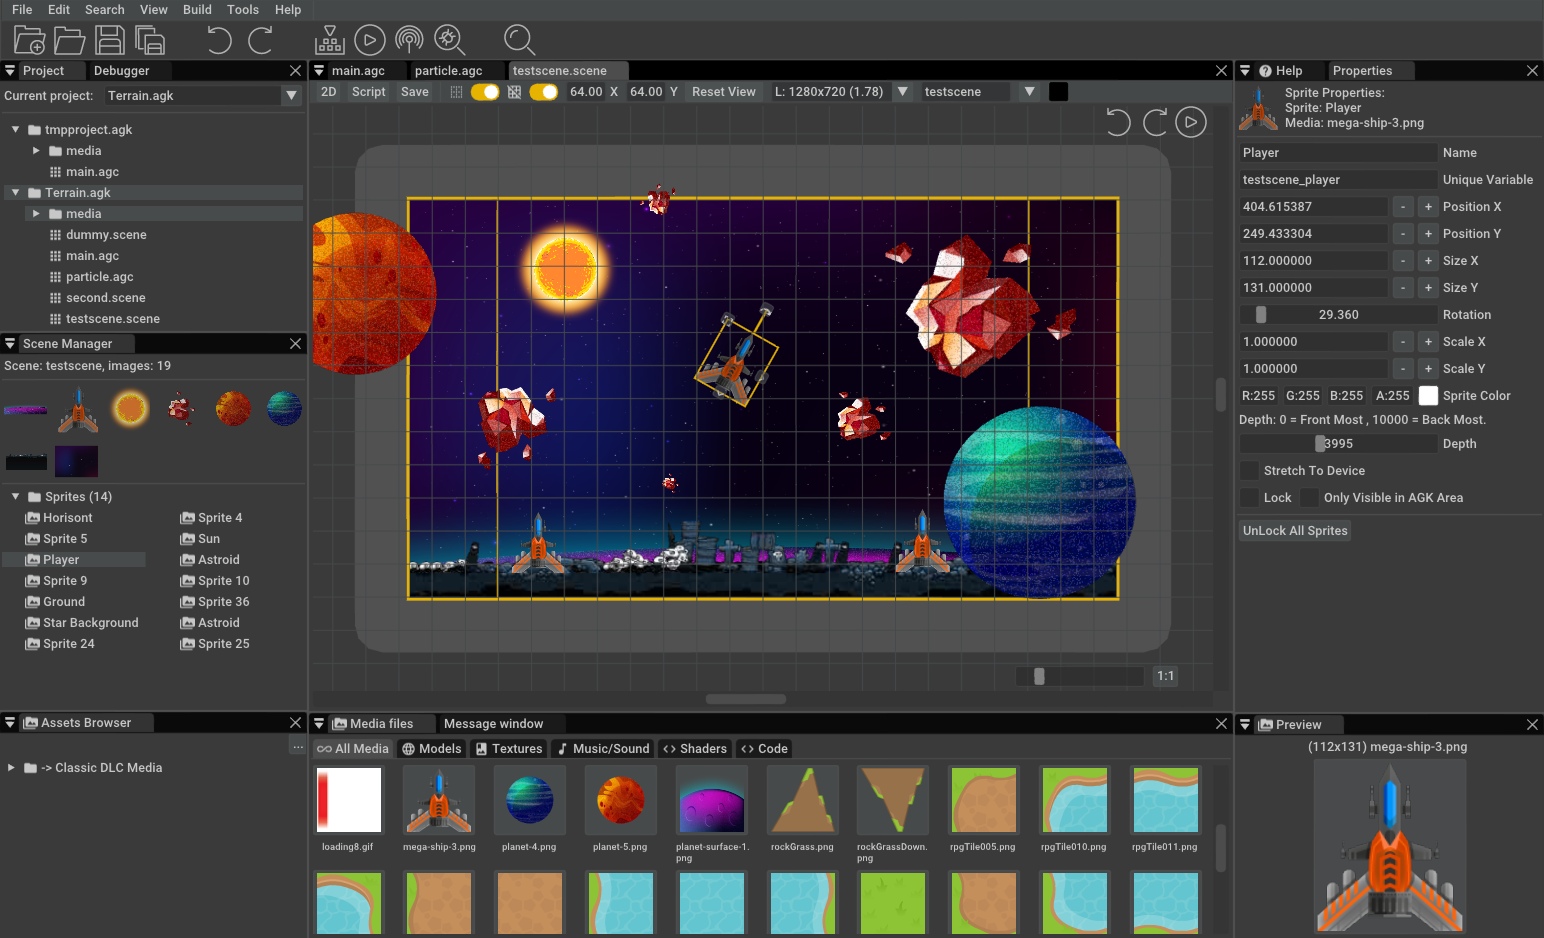Collapse the Sprites (14) group

[16, 497]
